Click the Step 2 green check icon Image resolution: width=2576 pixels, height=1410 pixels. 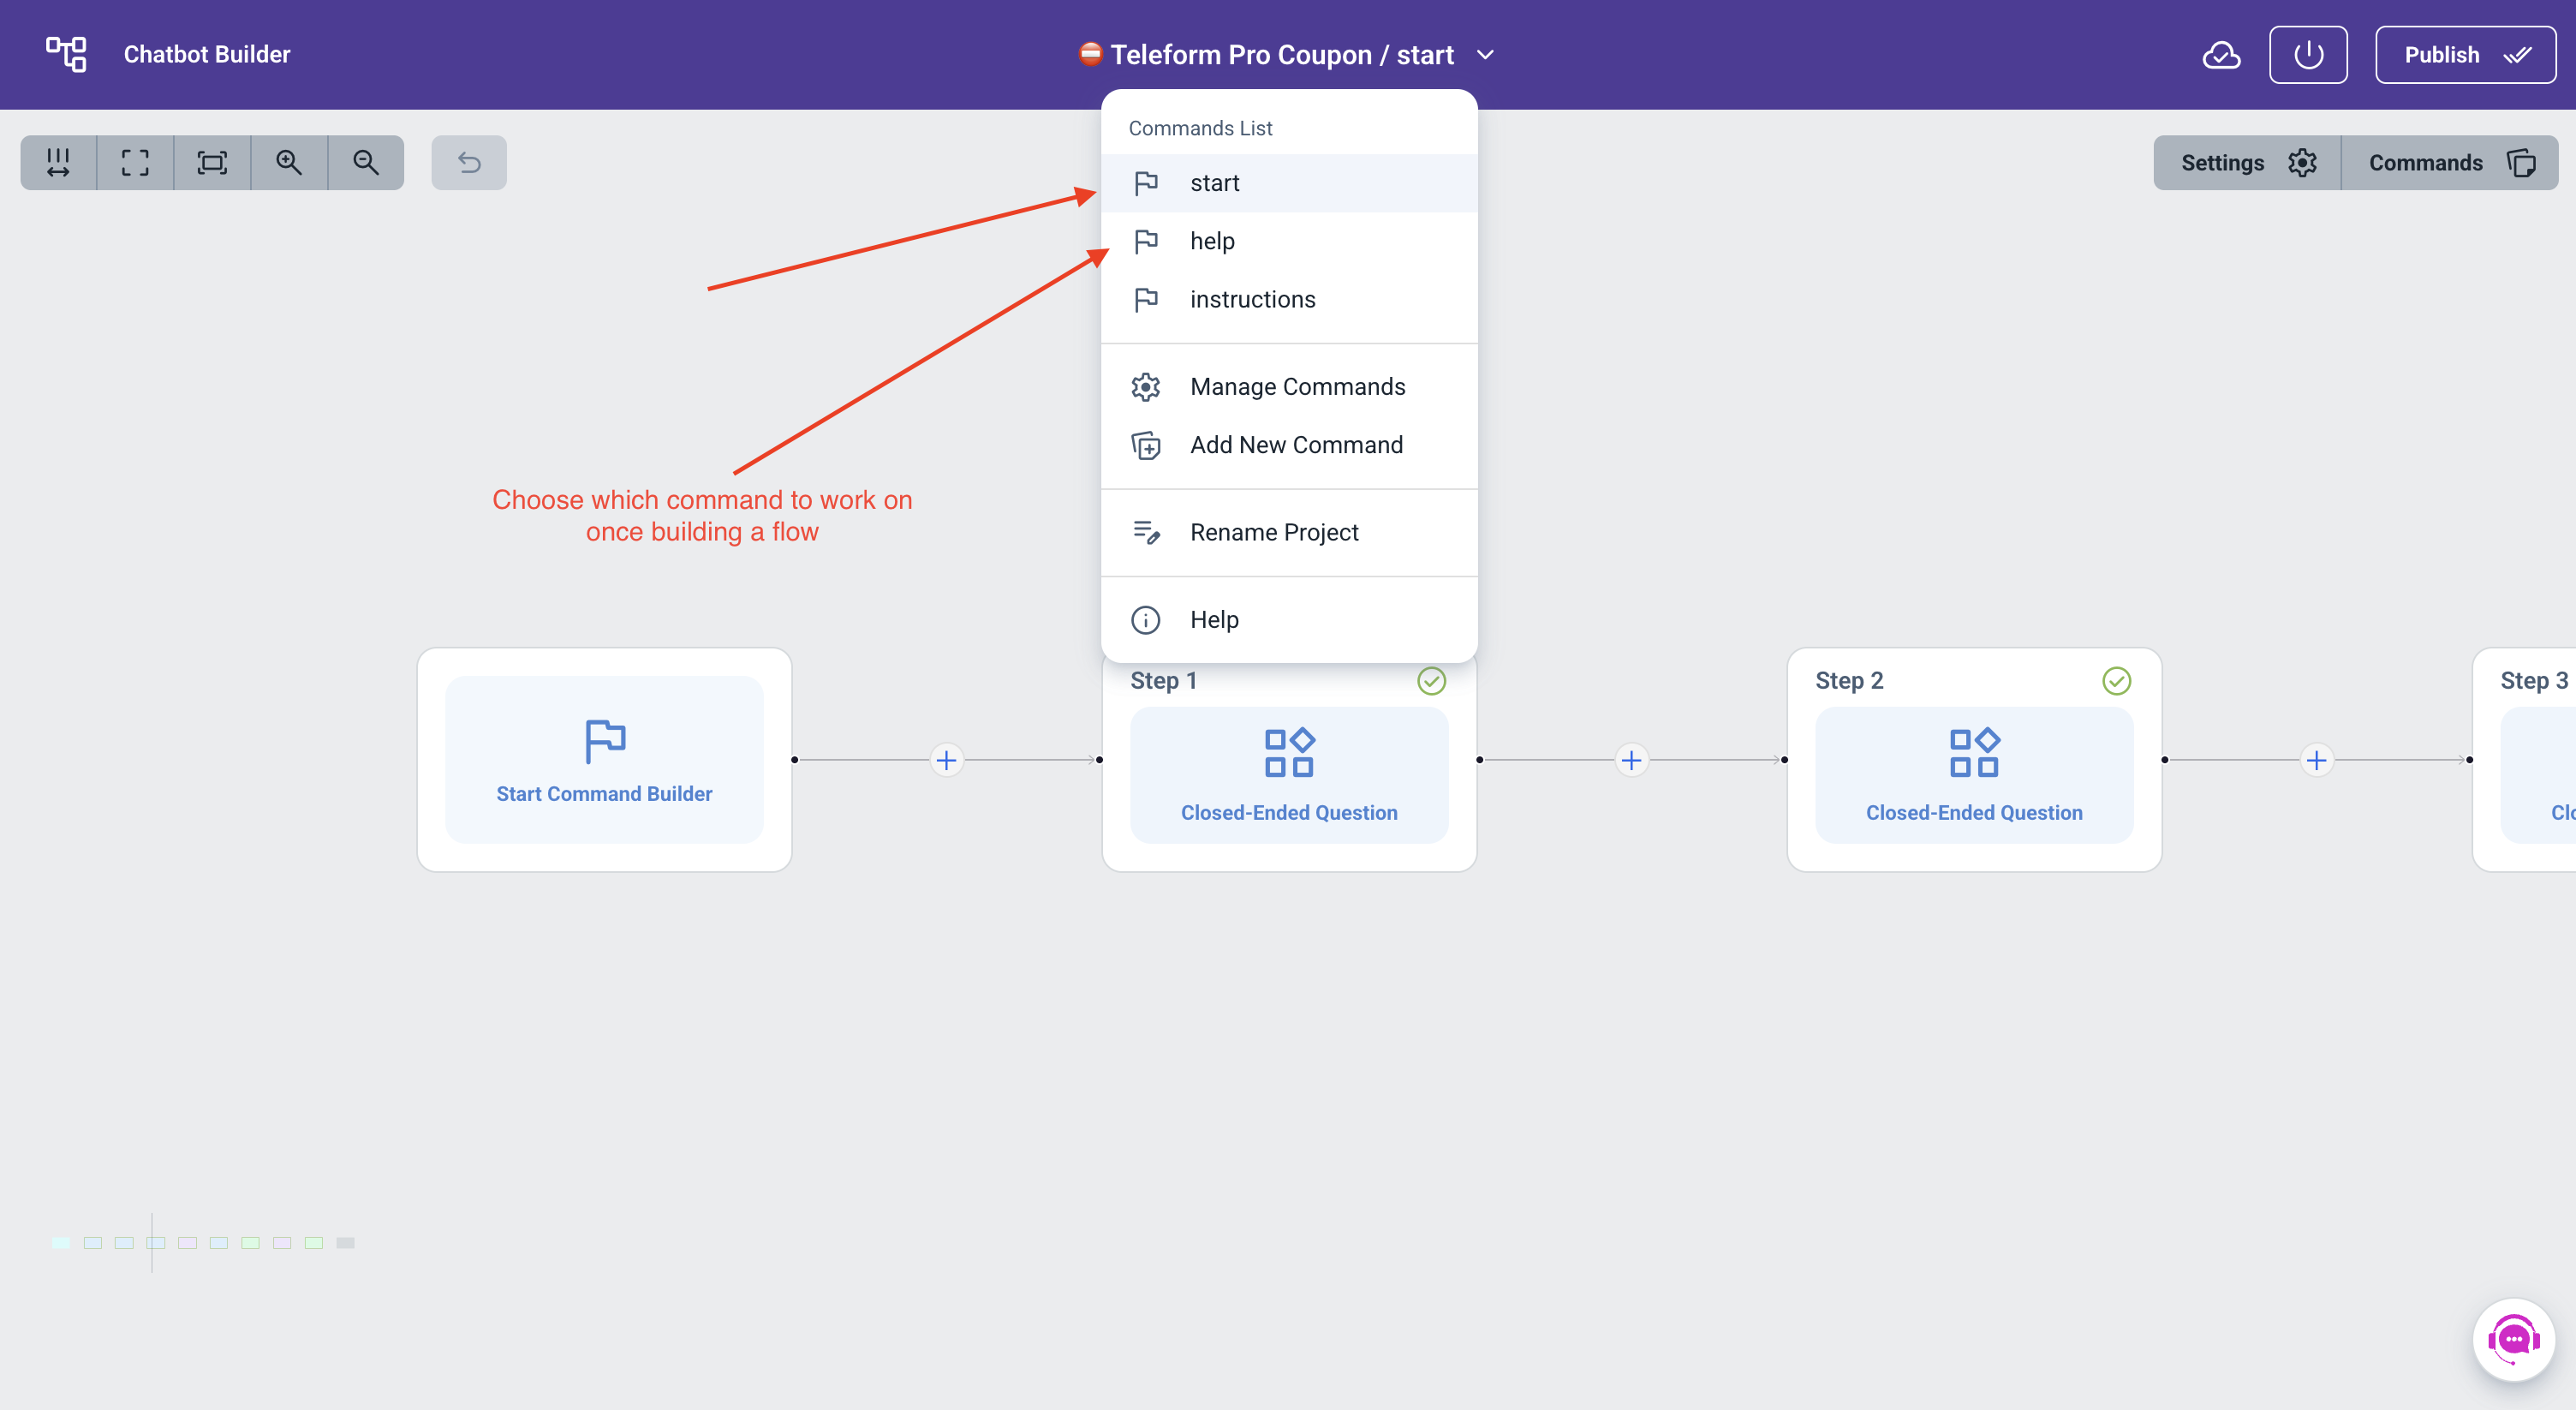2116,681
